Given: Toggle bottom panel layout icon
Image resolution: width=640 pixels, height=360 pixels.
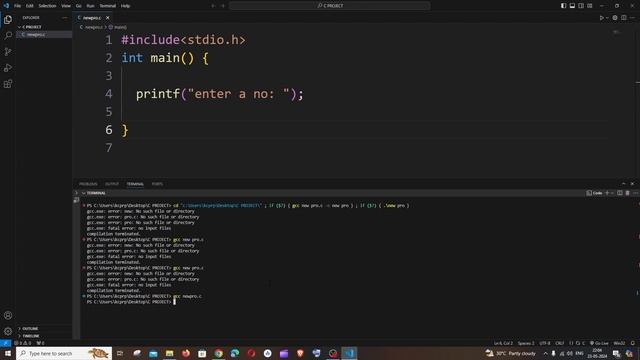Looking at the screenshot, I should coord(572,6).
